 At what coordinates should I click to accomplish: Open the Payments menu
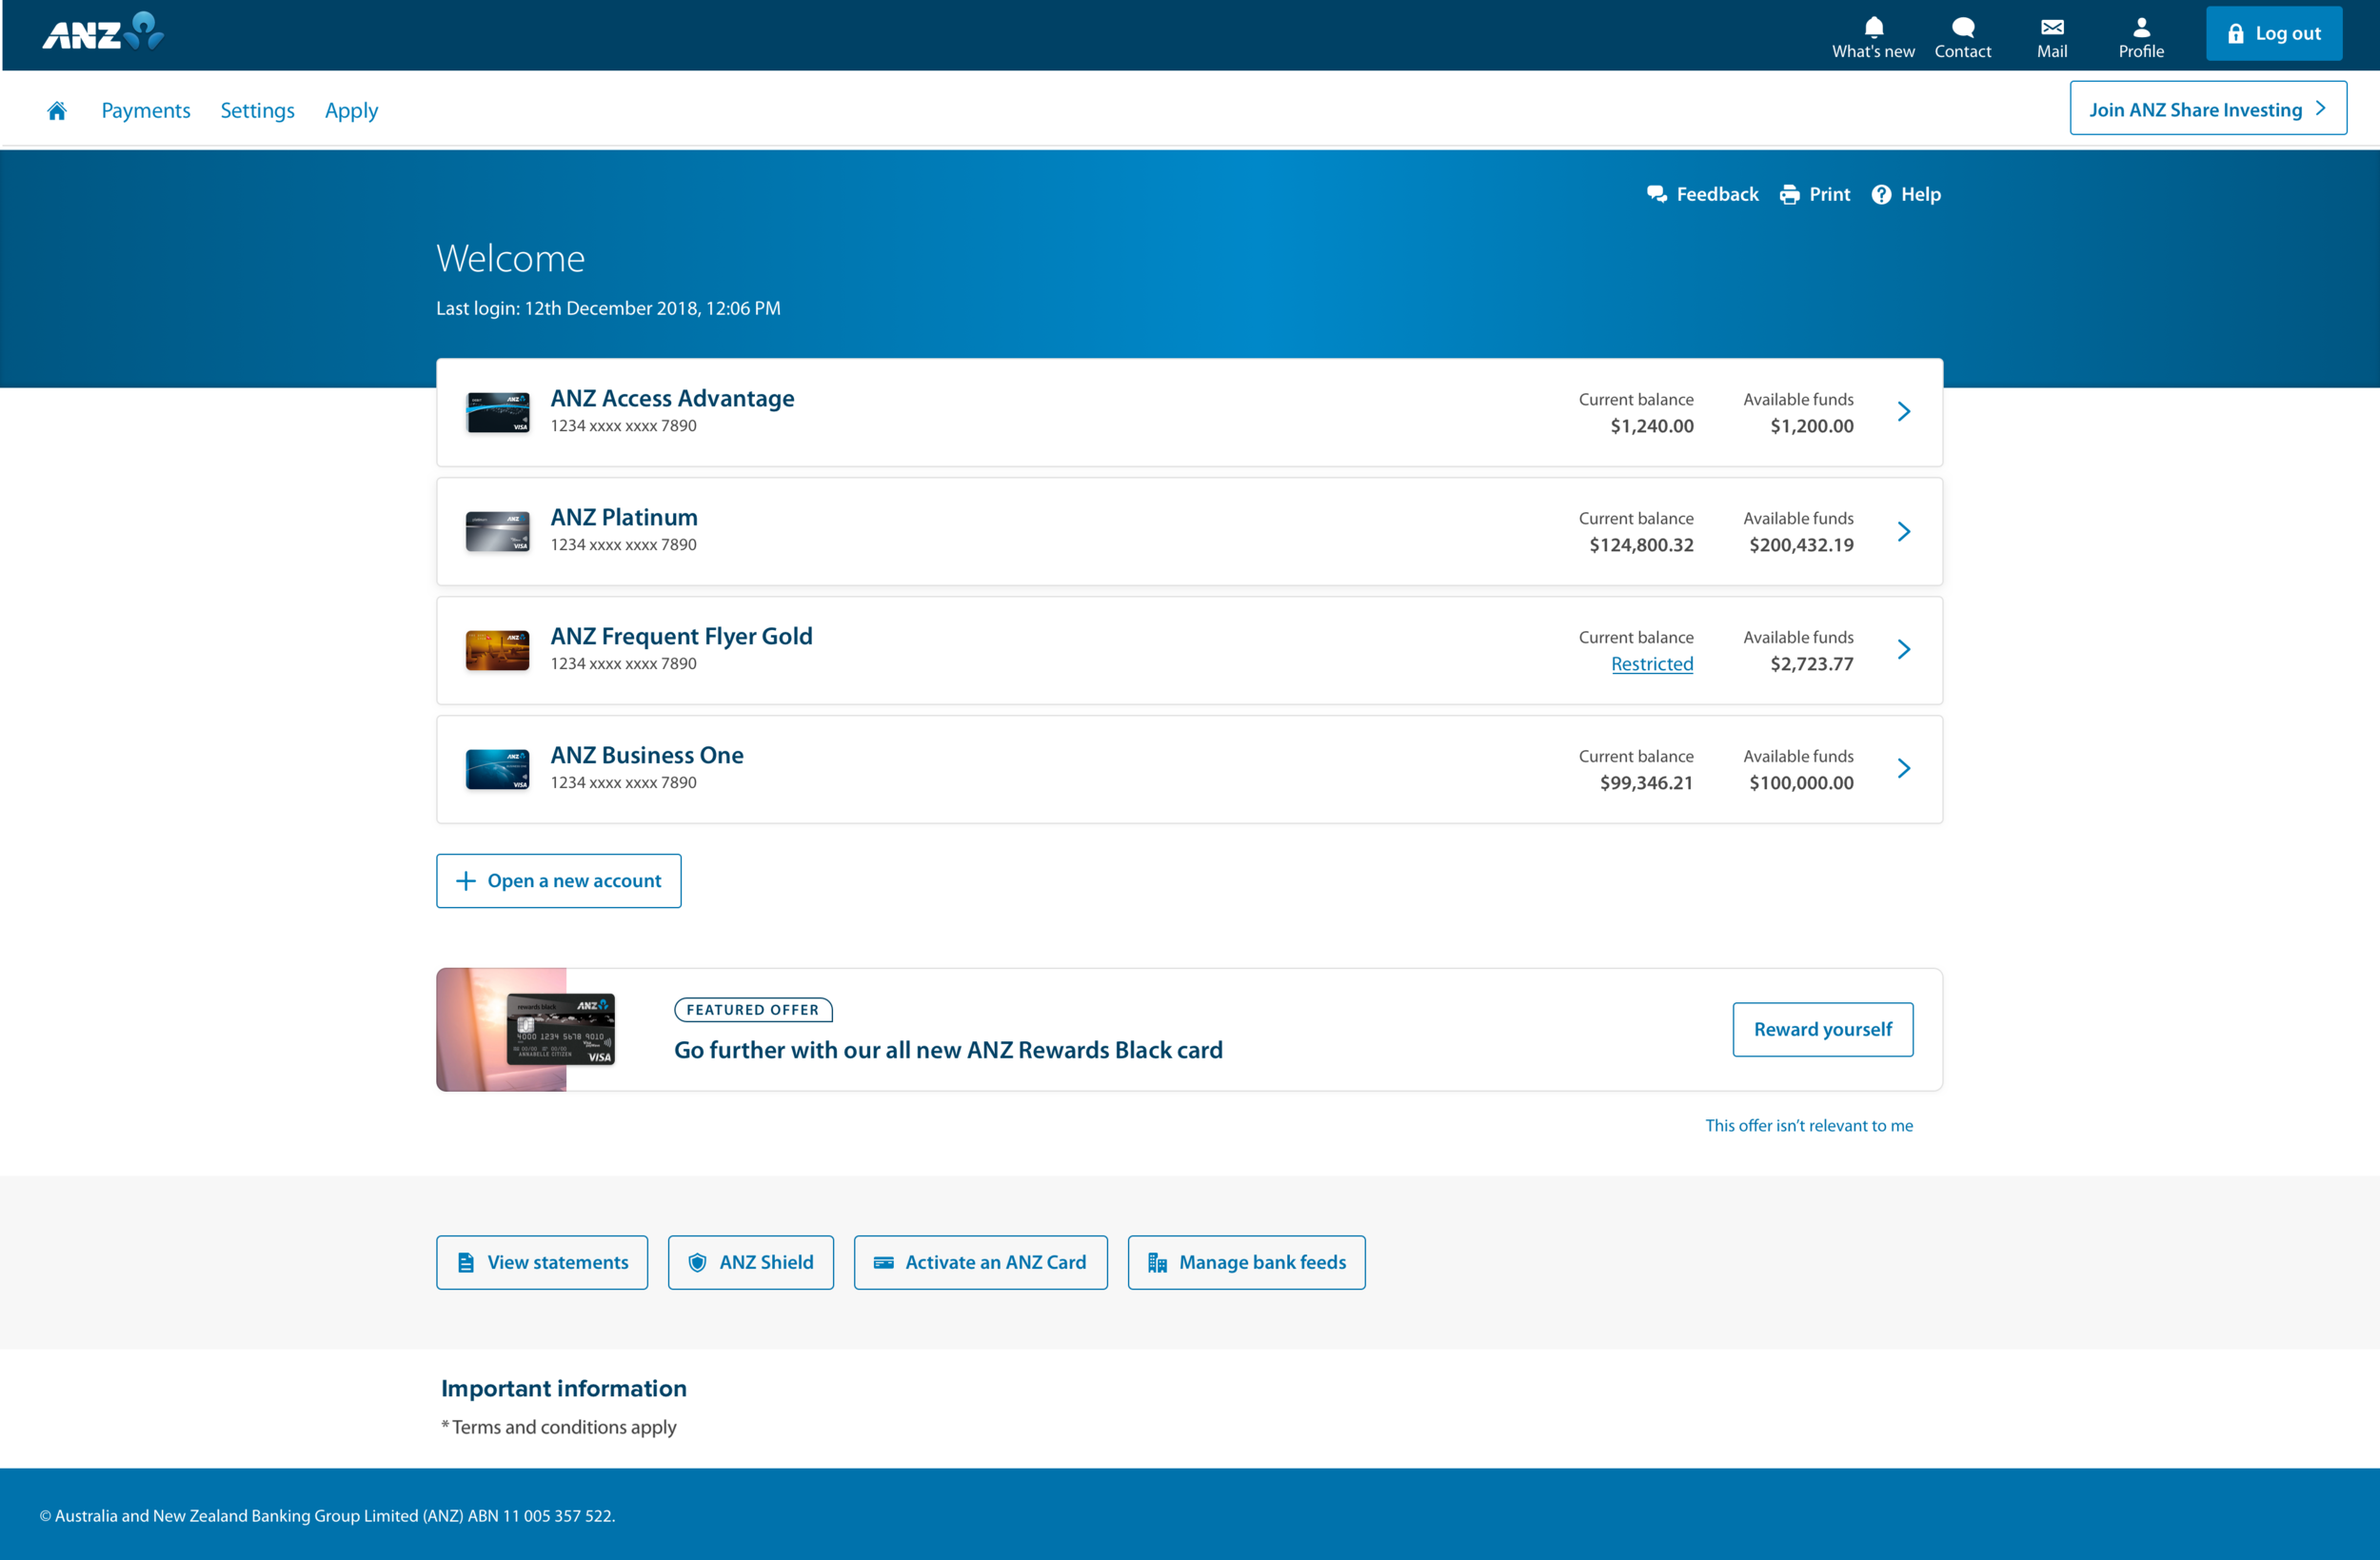coord(145,110)
